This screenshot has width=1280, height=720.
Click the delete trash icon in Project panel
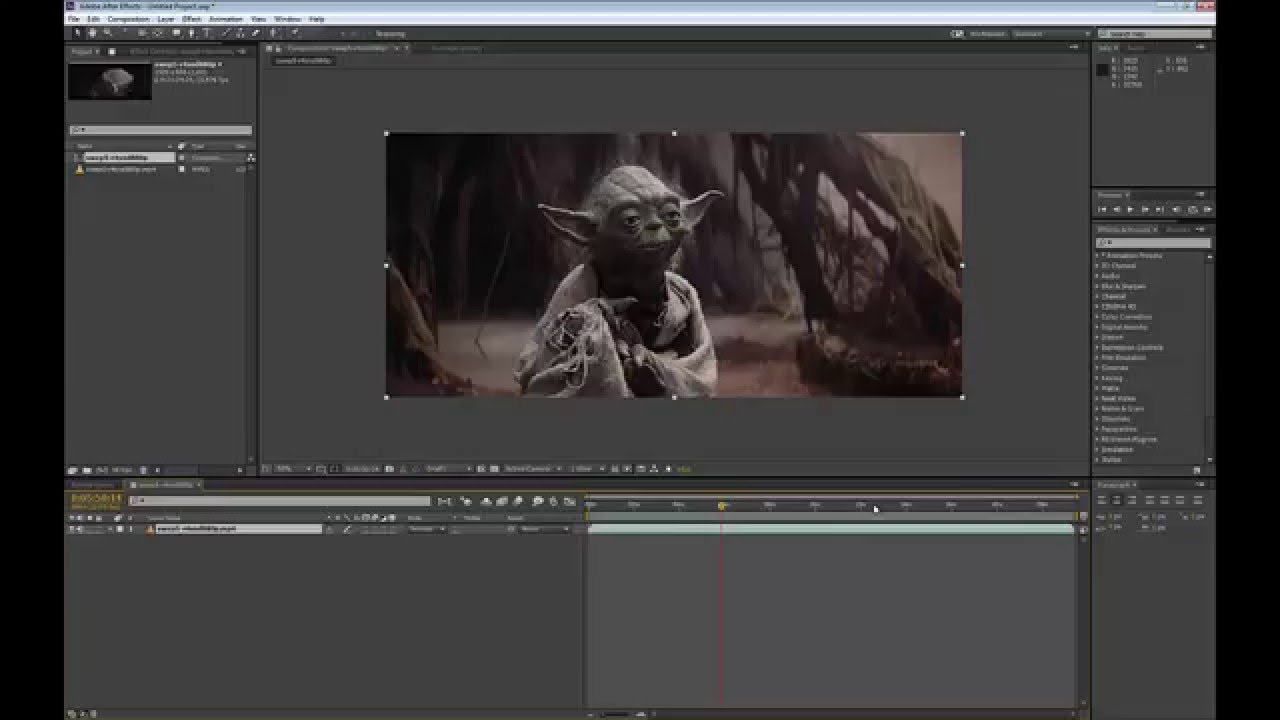[143, 470]
